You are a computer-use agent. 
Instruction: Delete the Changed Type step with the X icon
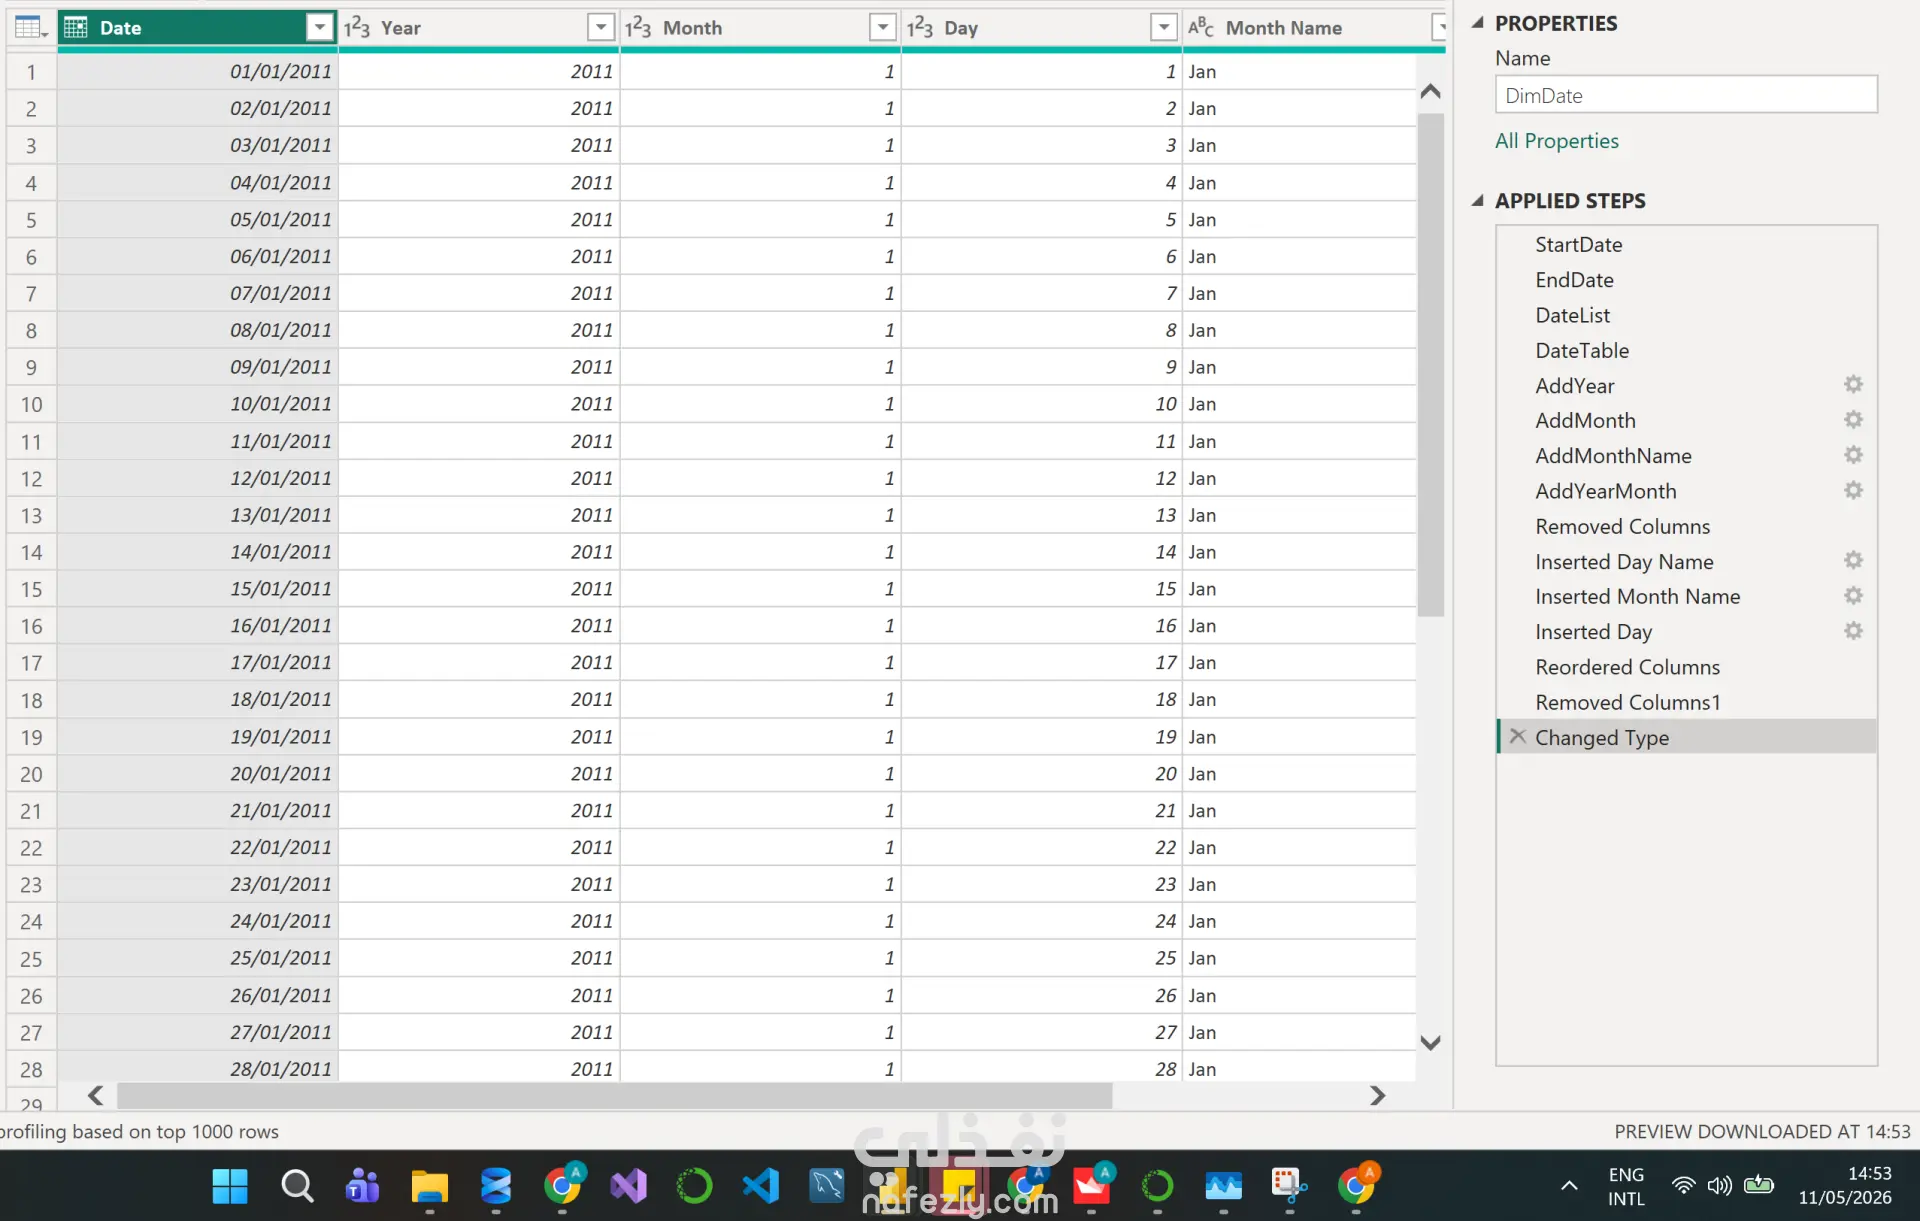pos(1518,736)
